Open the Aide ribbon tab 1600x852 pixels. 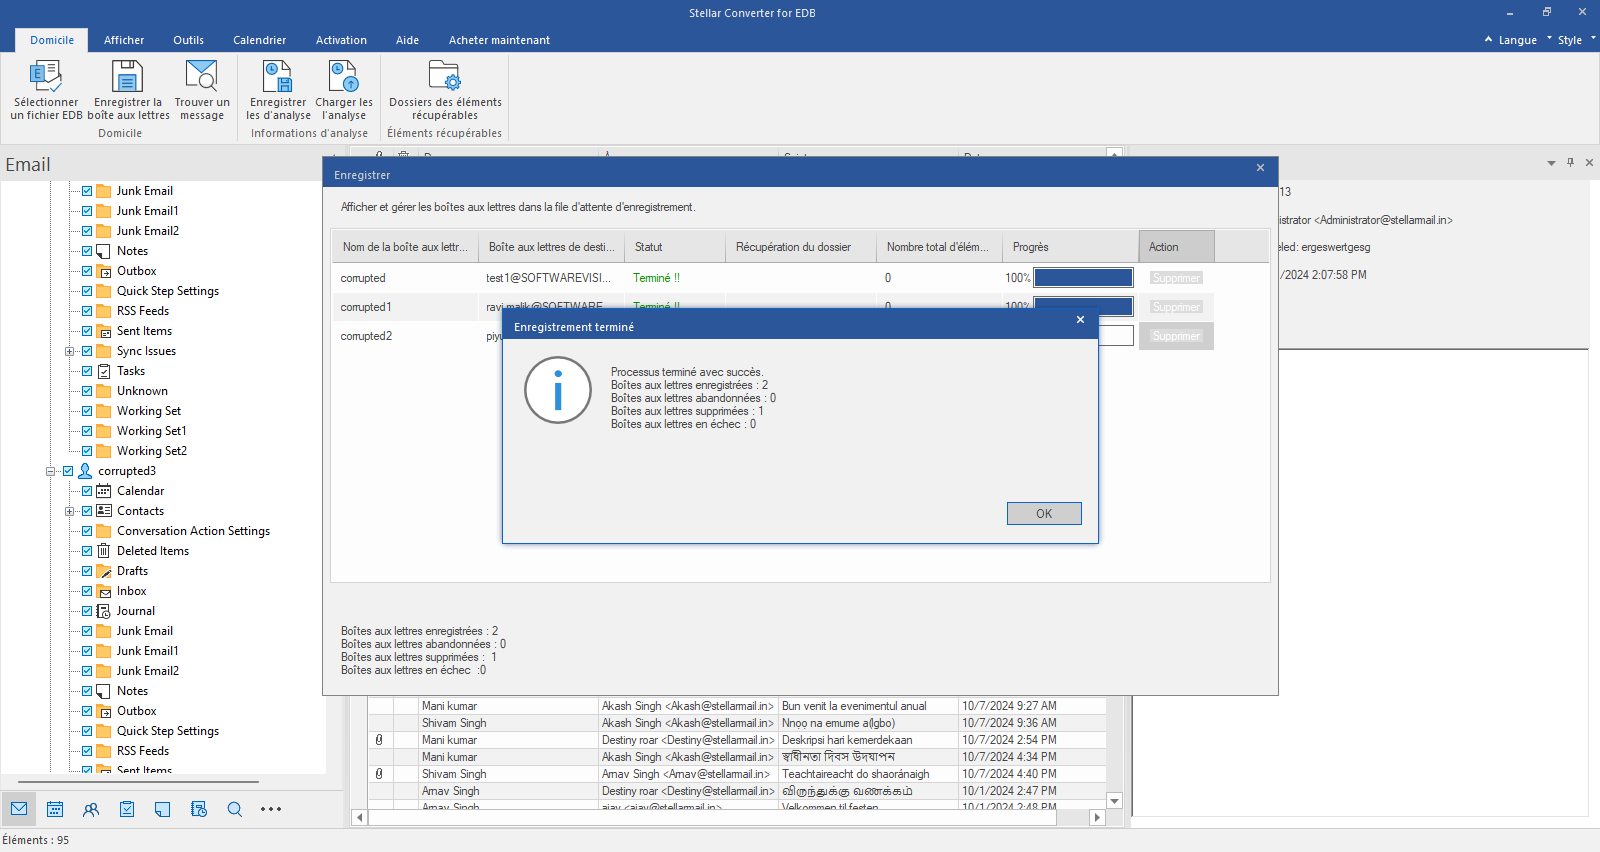[x=407, y=40]
